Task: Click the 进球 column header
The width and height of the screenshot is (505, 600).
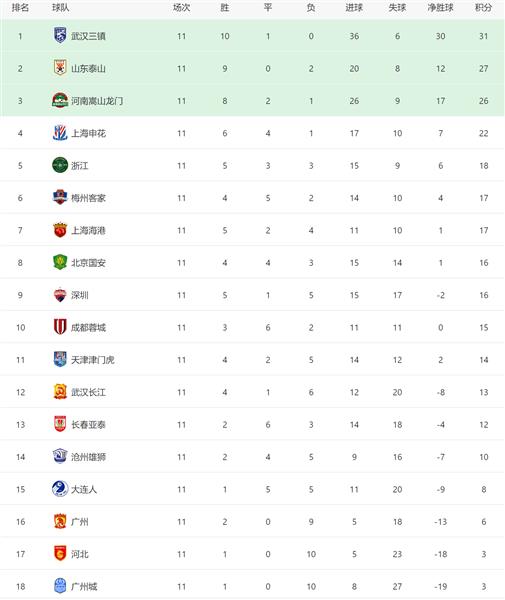Action: point(354,7)
